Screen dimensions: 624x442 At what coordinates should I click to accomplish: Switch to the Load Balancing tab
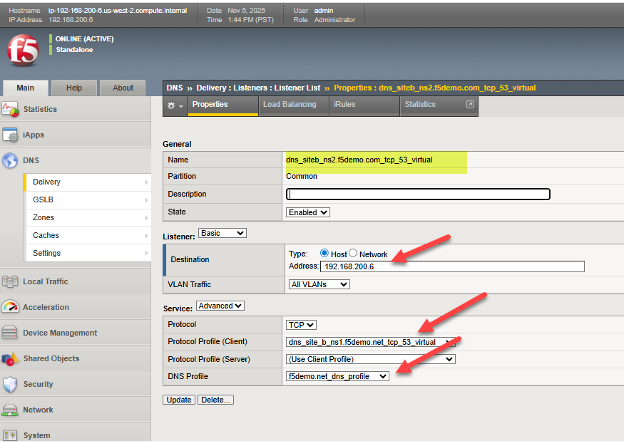288,104
